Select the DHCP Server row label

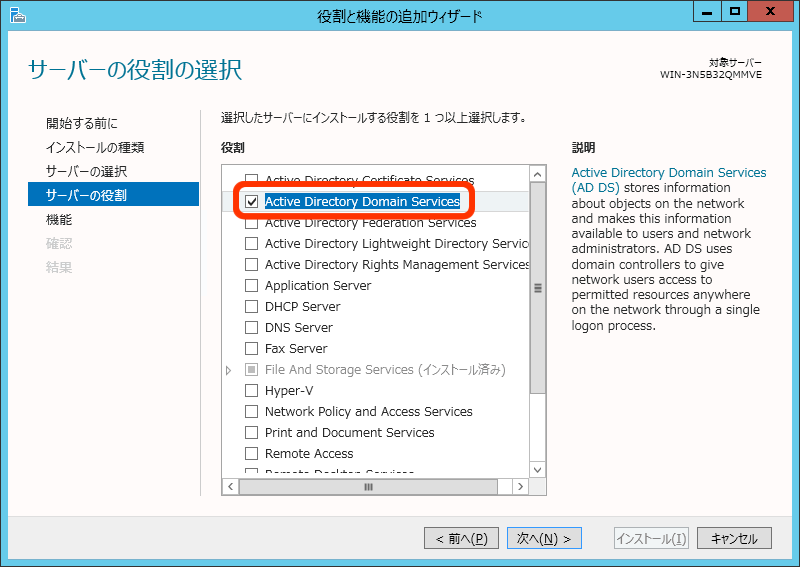(x=303, y=306)
